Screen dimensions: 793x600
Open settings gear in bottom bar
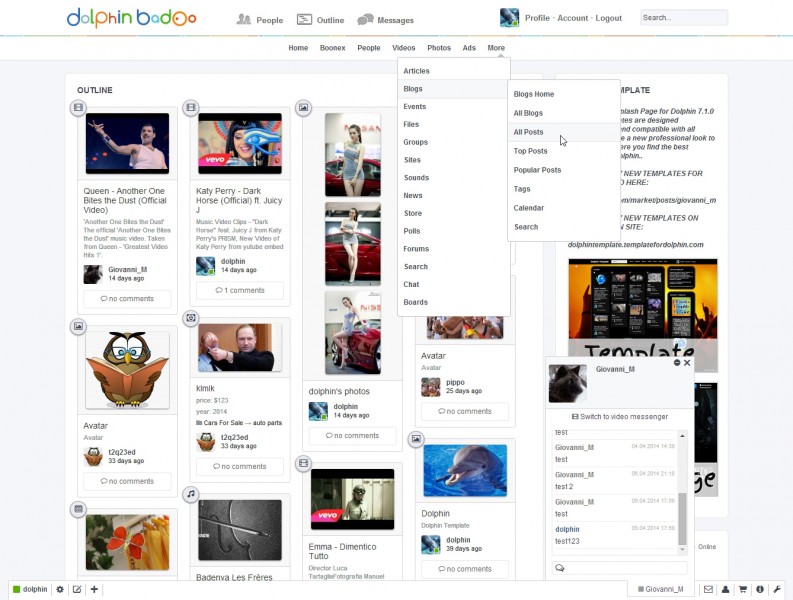coord(60,589)
